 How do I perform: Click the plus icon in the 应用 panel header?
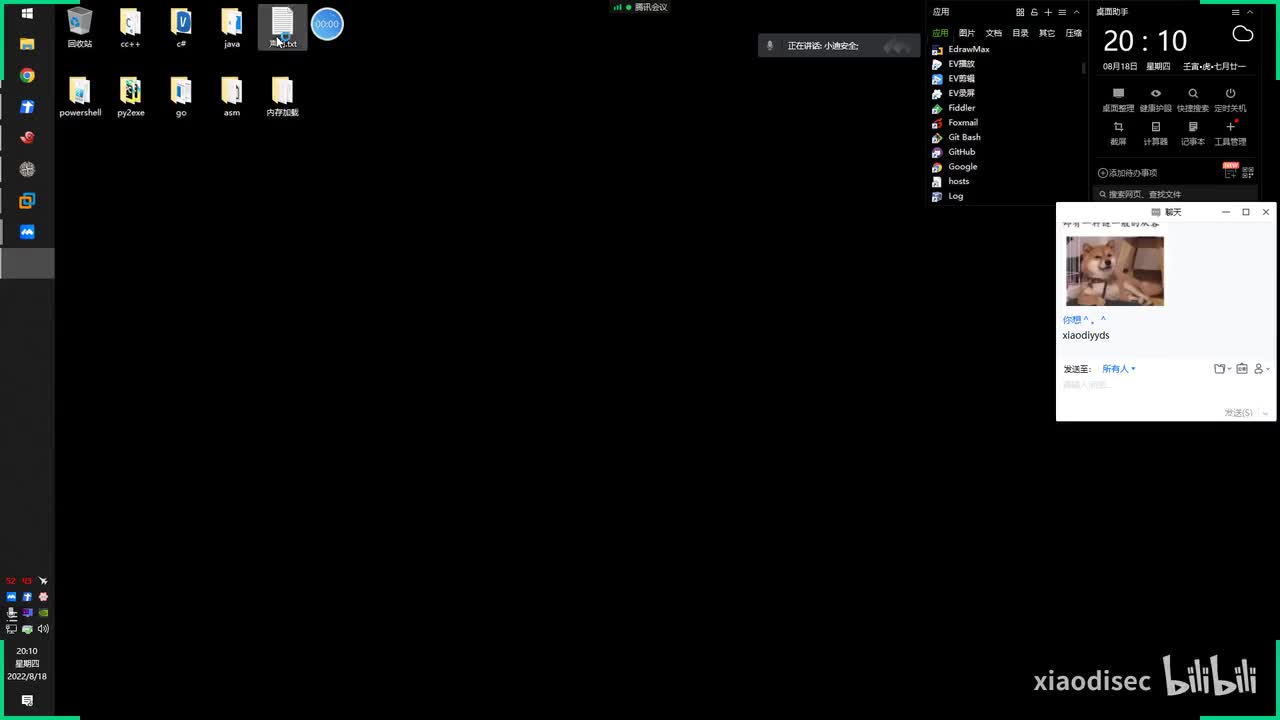pyautogui.click(x=1048, y=12)
